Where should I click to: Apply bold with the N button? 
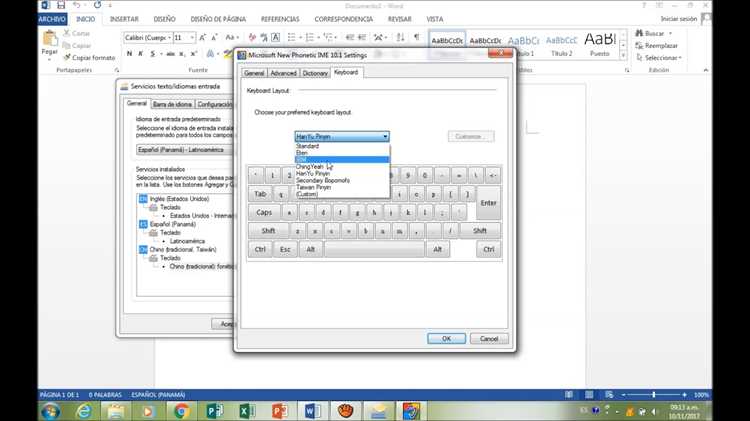pos(129,54)
